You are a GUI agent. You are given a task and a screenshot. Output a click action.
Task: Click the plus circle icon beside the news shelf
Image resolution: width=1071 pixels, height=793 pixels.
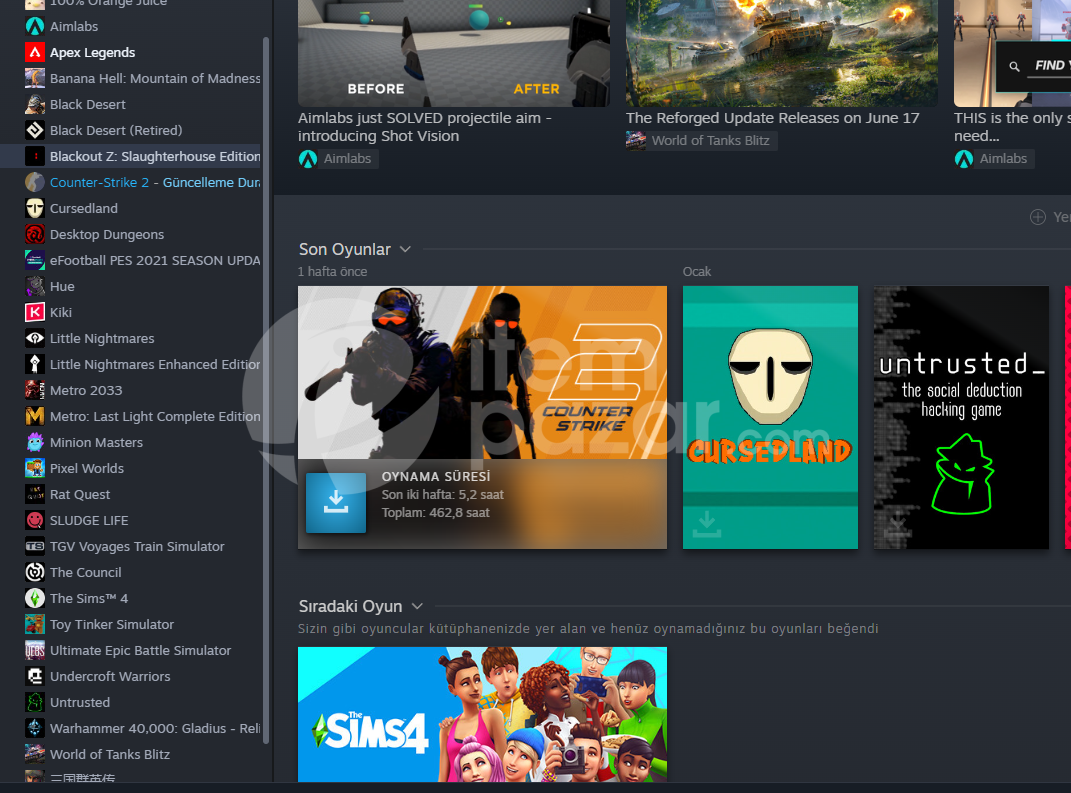pyautogui.click(x=1038, y=217)
